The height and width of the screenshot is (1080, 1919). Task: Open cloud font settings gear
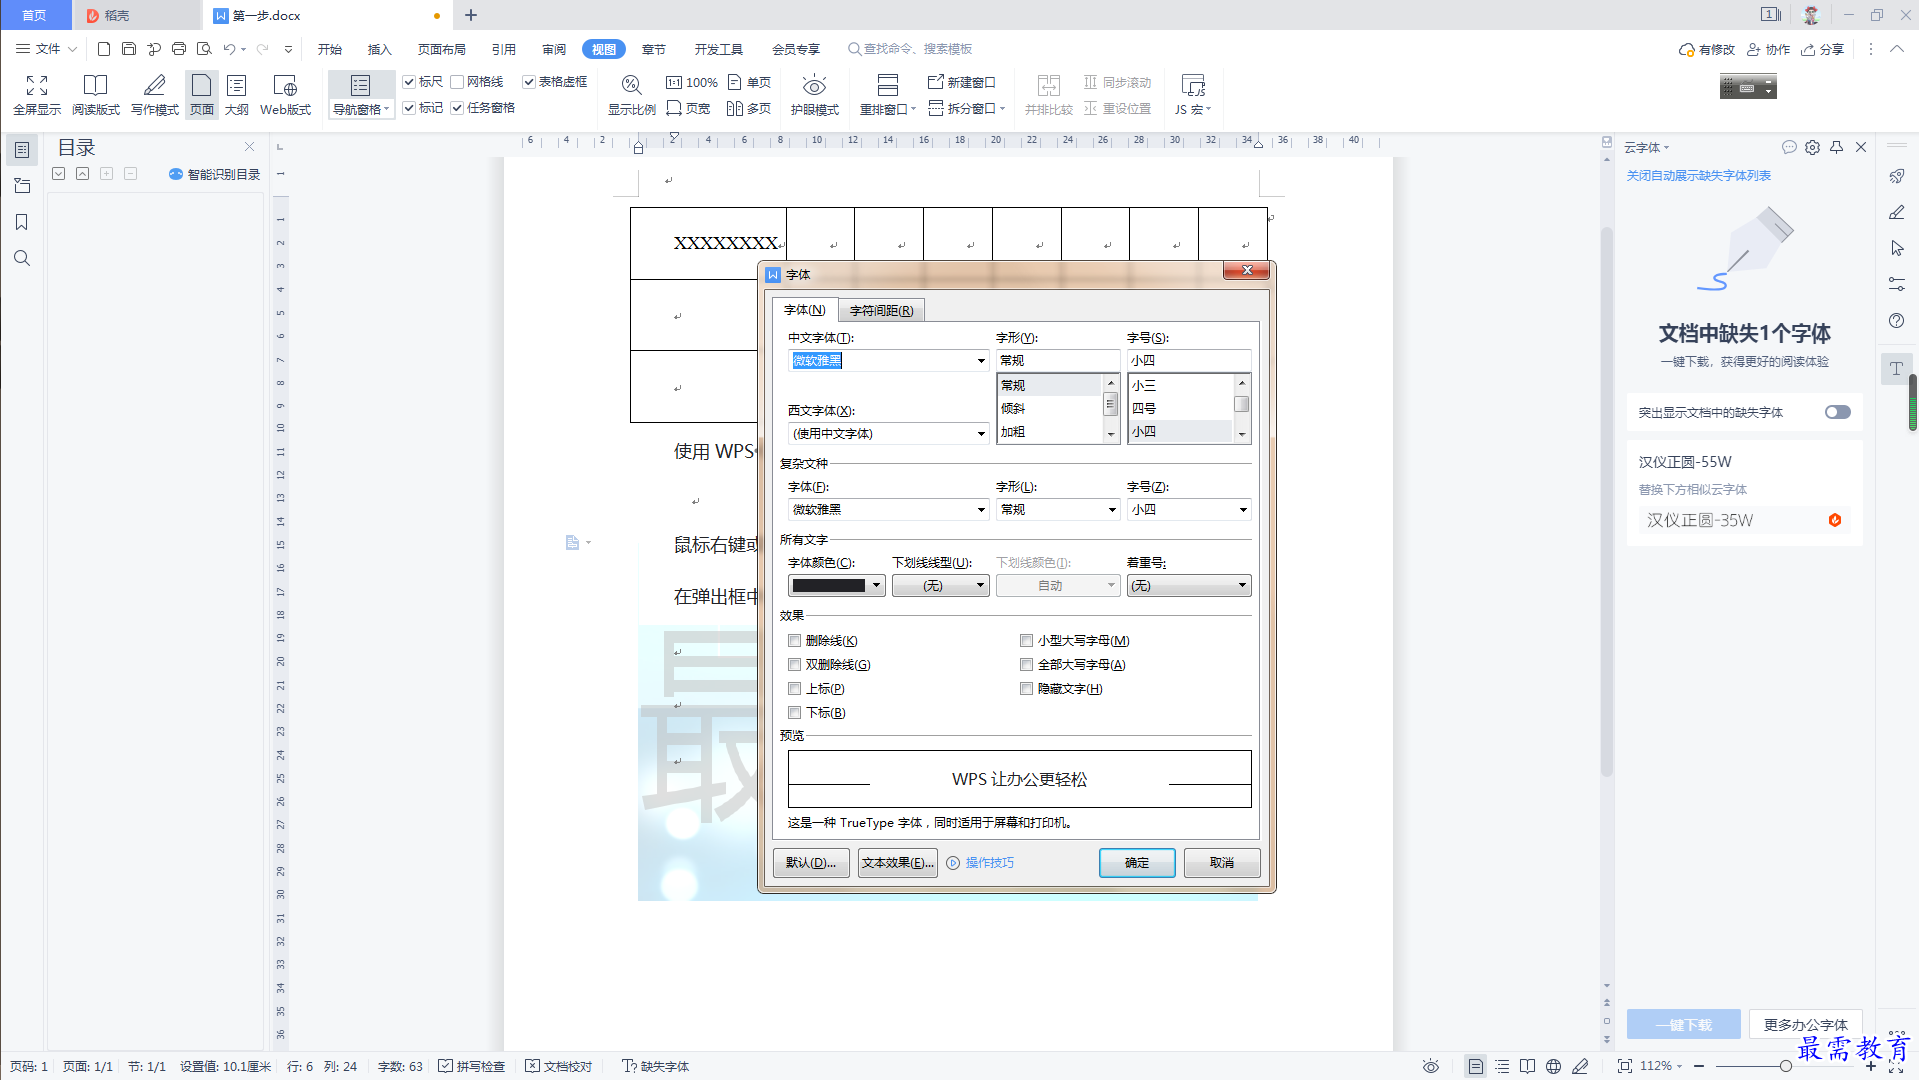[1812, 147]
